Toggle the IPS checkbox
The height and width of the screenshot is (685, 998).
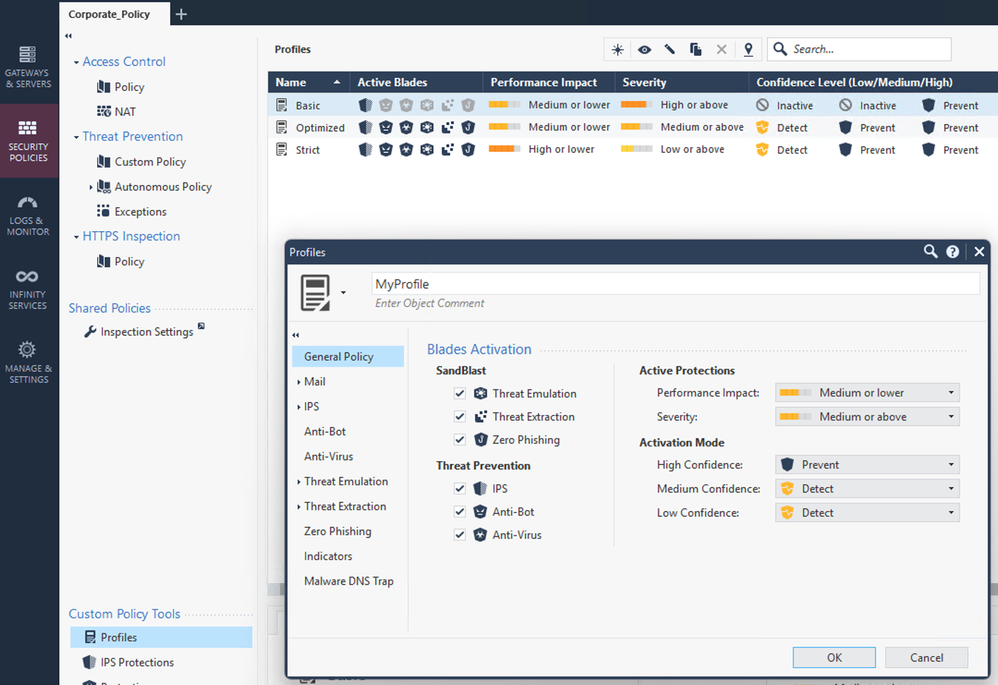click(x=460, y=488)
